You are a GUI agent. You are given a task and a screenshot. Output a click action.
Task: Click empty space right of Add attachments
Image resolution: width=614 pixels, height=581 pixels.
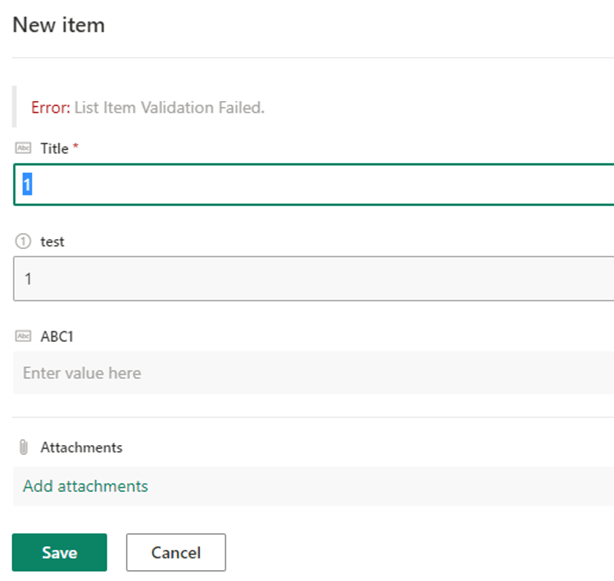(380, 486)
